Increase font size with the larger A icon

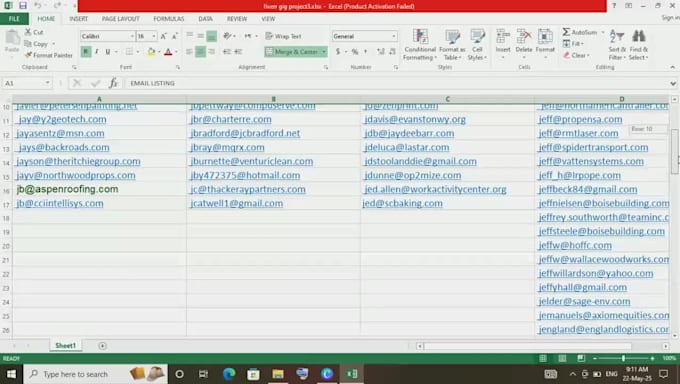coord(163,36)
